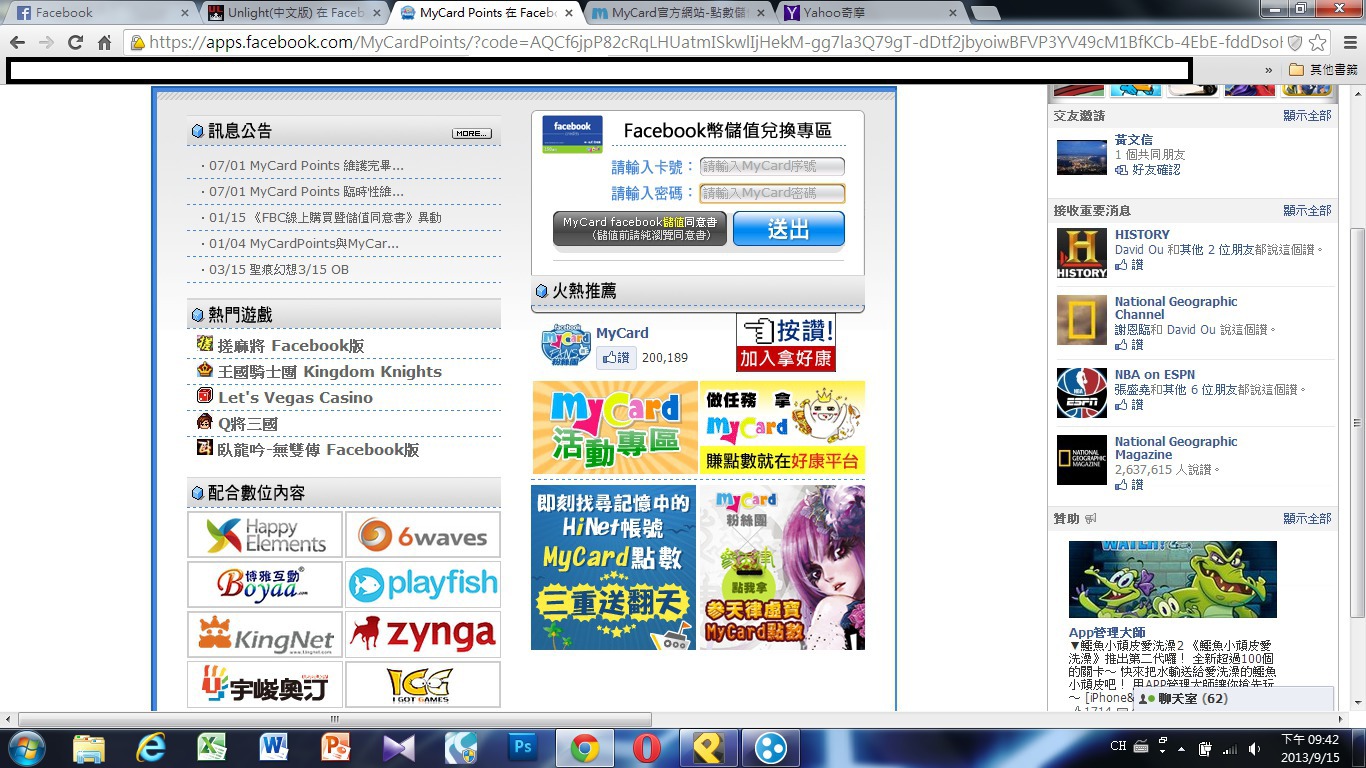1366x768 pixels.
Task: Open the KingNet partner logo
Action: [x=265, y=635]
